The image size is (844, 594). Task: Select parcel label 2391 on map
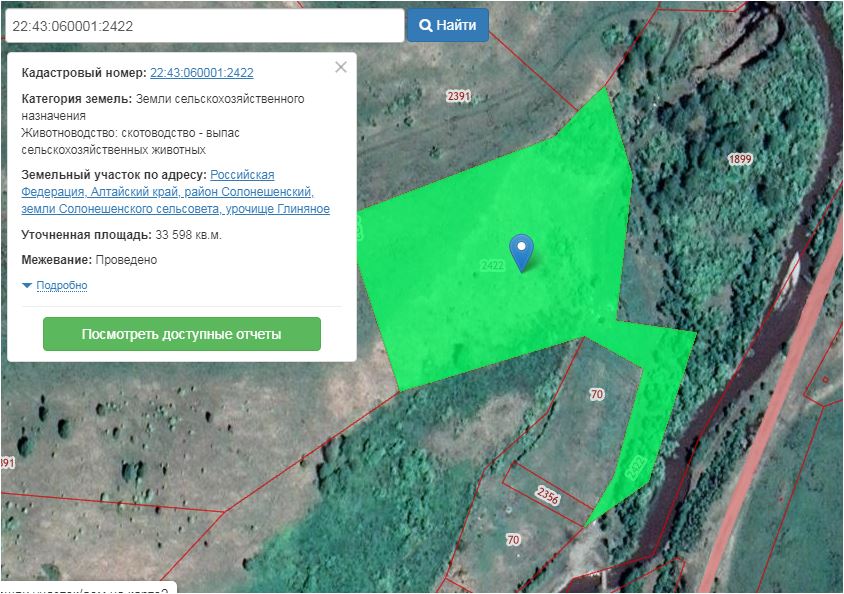point(459,96)
